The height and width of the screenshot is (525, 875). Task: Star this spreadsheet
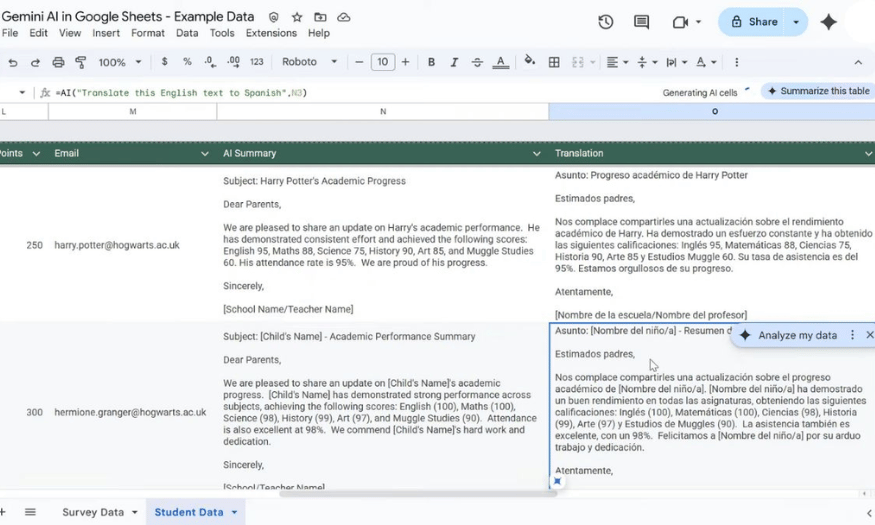(x=297, y=17)
